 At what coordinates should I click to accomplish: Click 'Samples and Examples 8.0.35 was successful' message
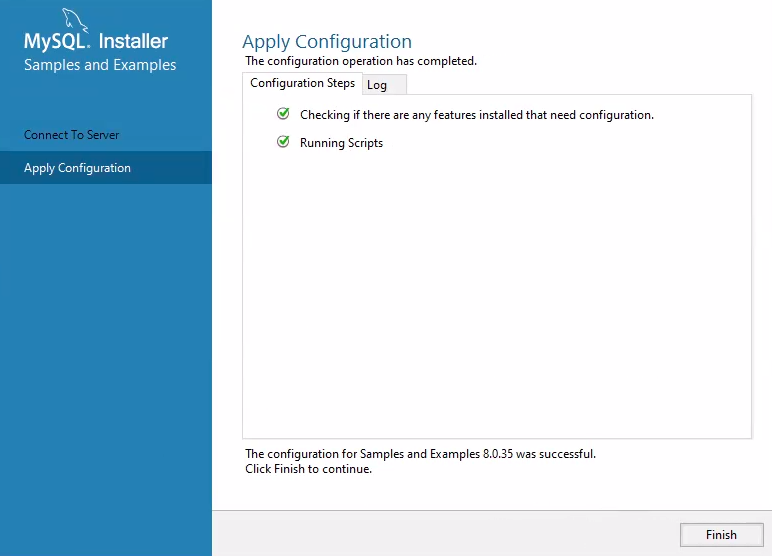[x=420, y=454]
